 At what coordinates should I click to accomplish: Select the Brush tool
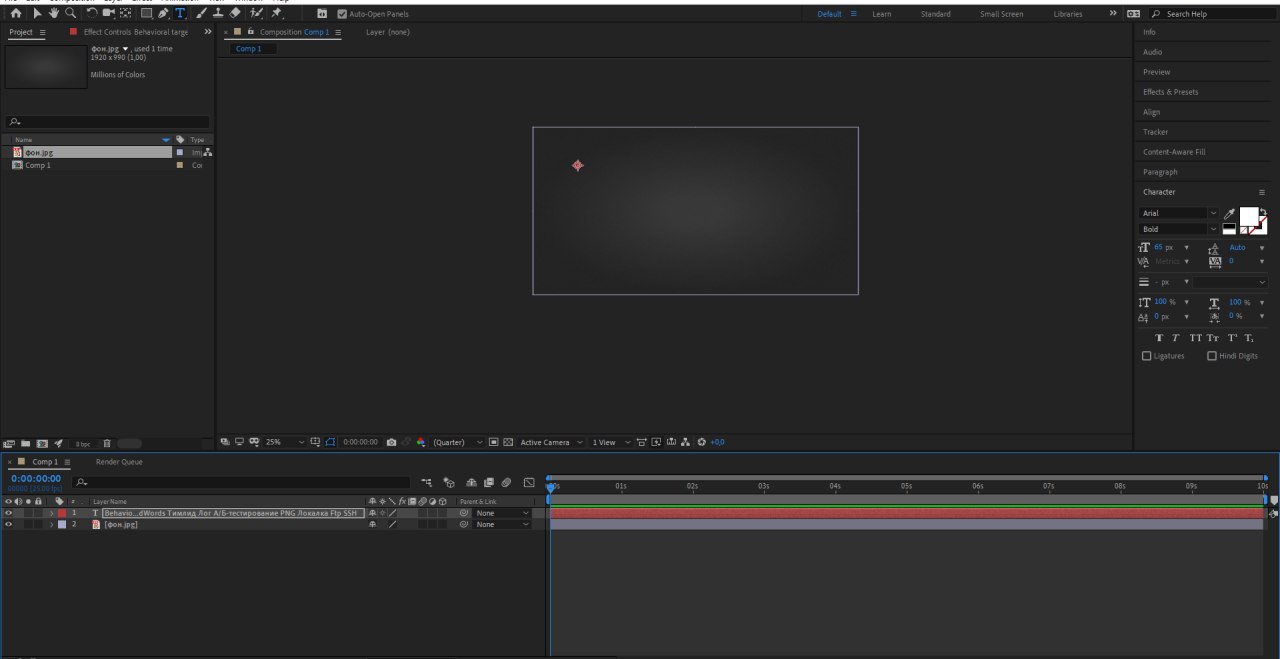201,13
